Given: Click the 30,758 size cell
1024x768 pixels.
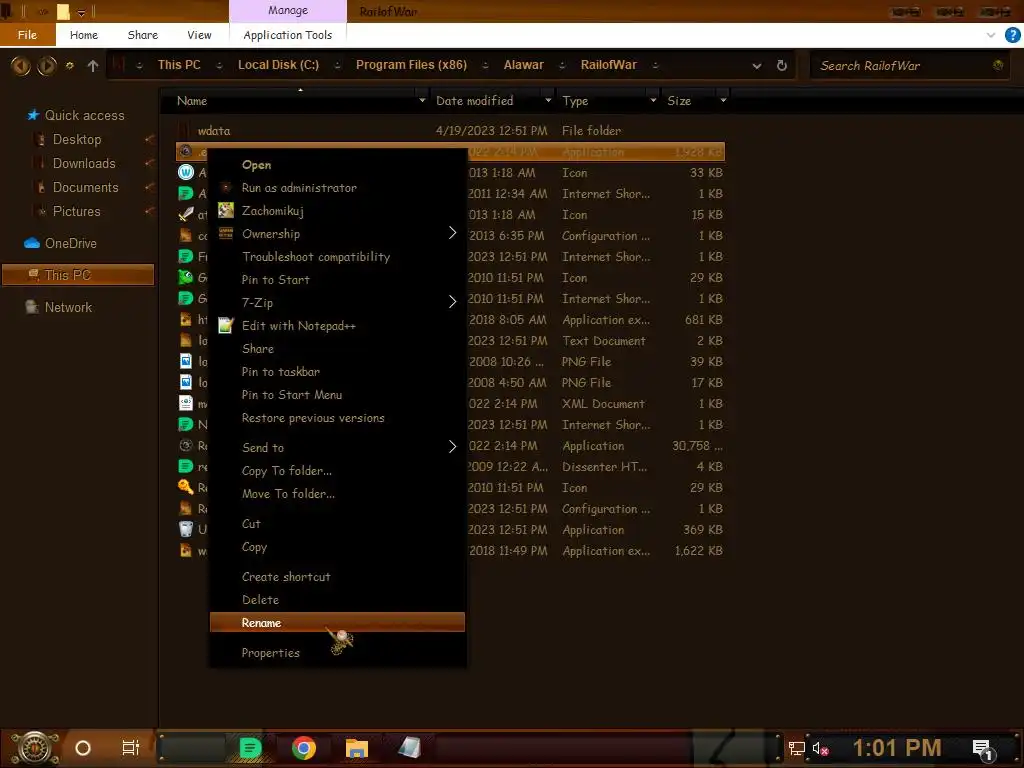Looking at the screenshot, I should coord(697,445).
